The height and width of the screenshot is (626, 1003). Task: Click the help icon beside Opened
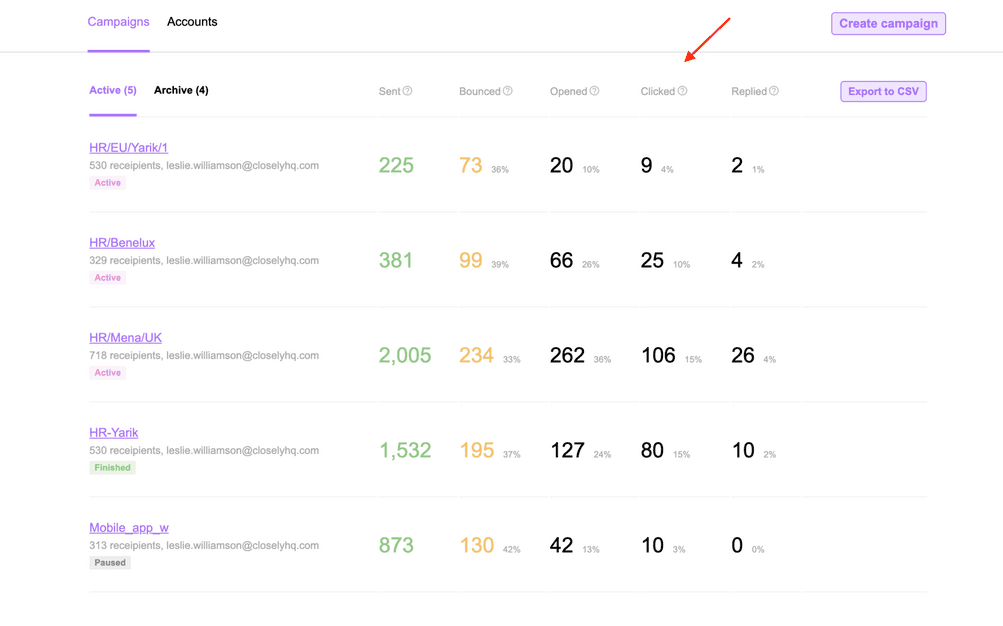coord(594,91)
